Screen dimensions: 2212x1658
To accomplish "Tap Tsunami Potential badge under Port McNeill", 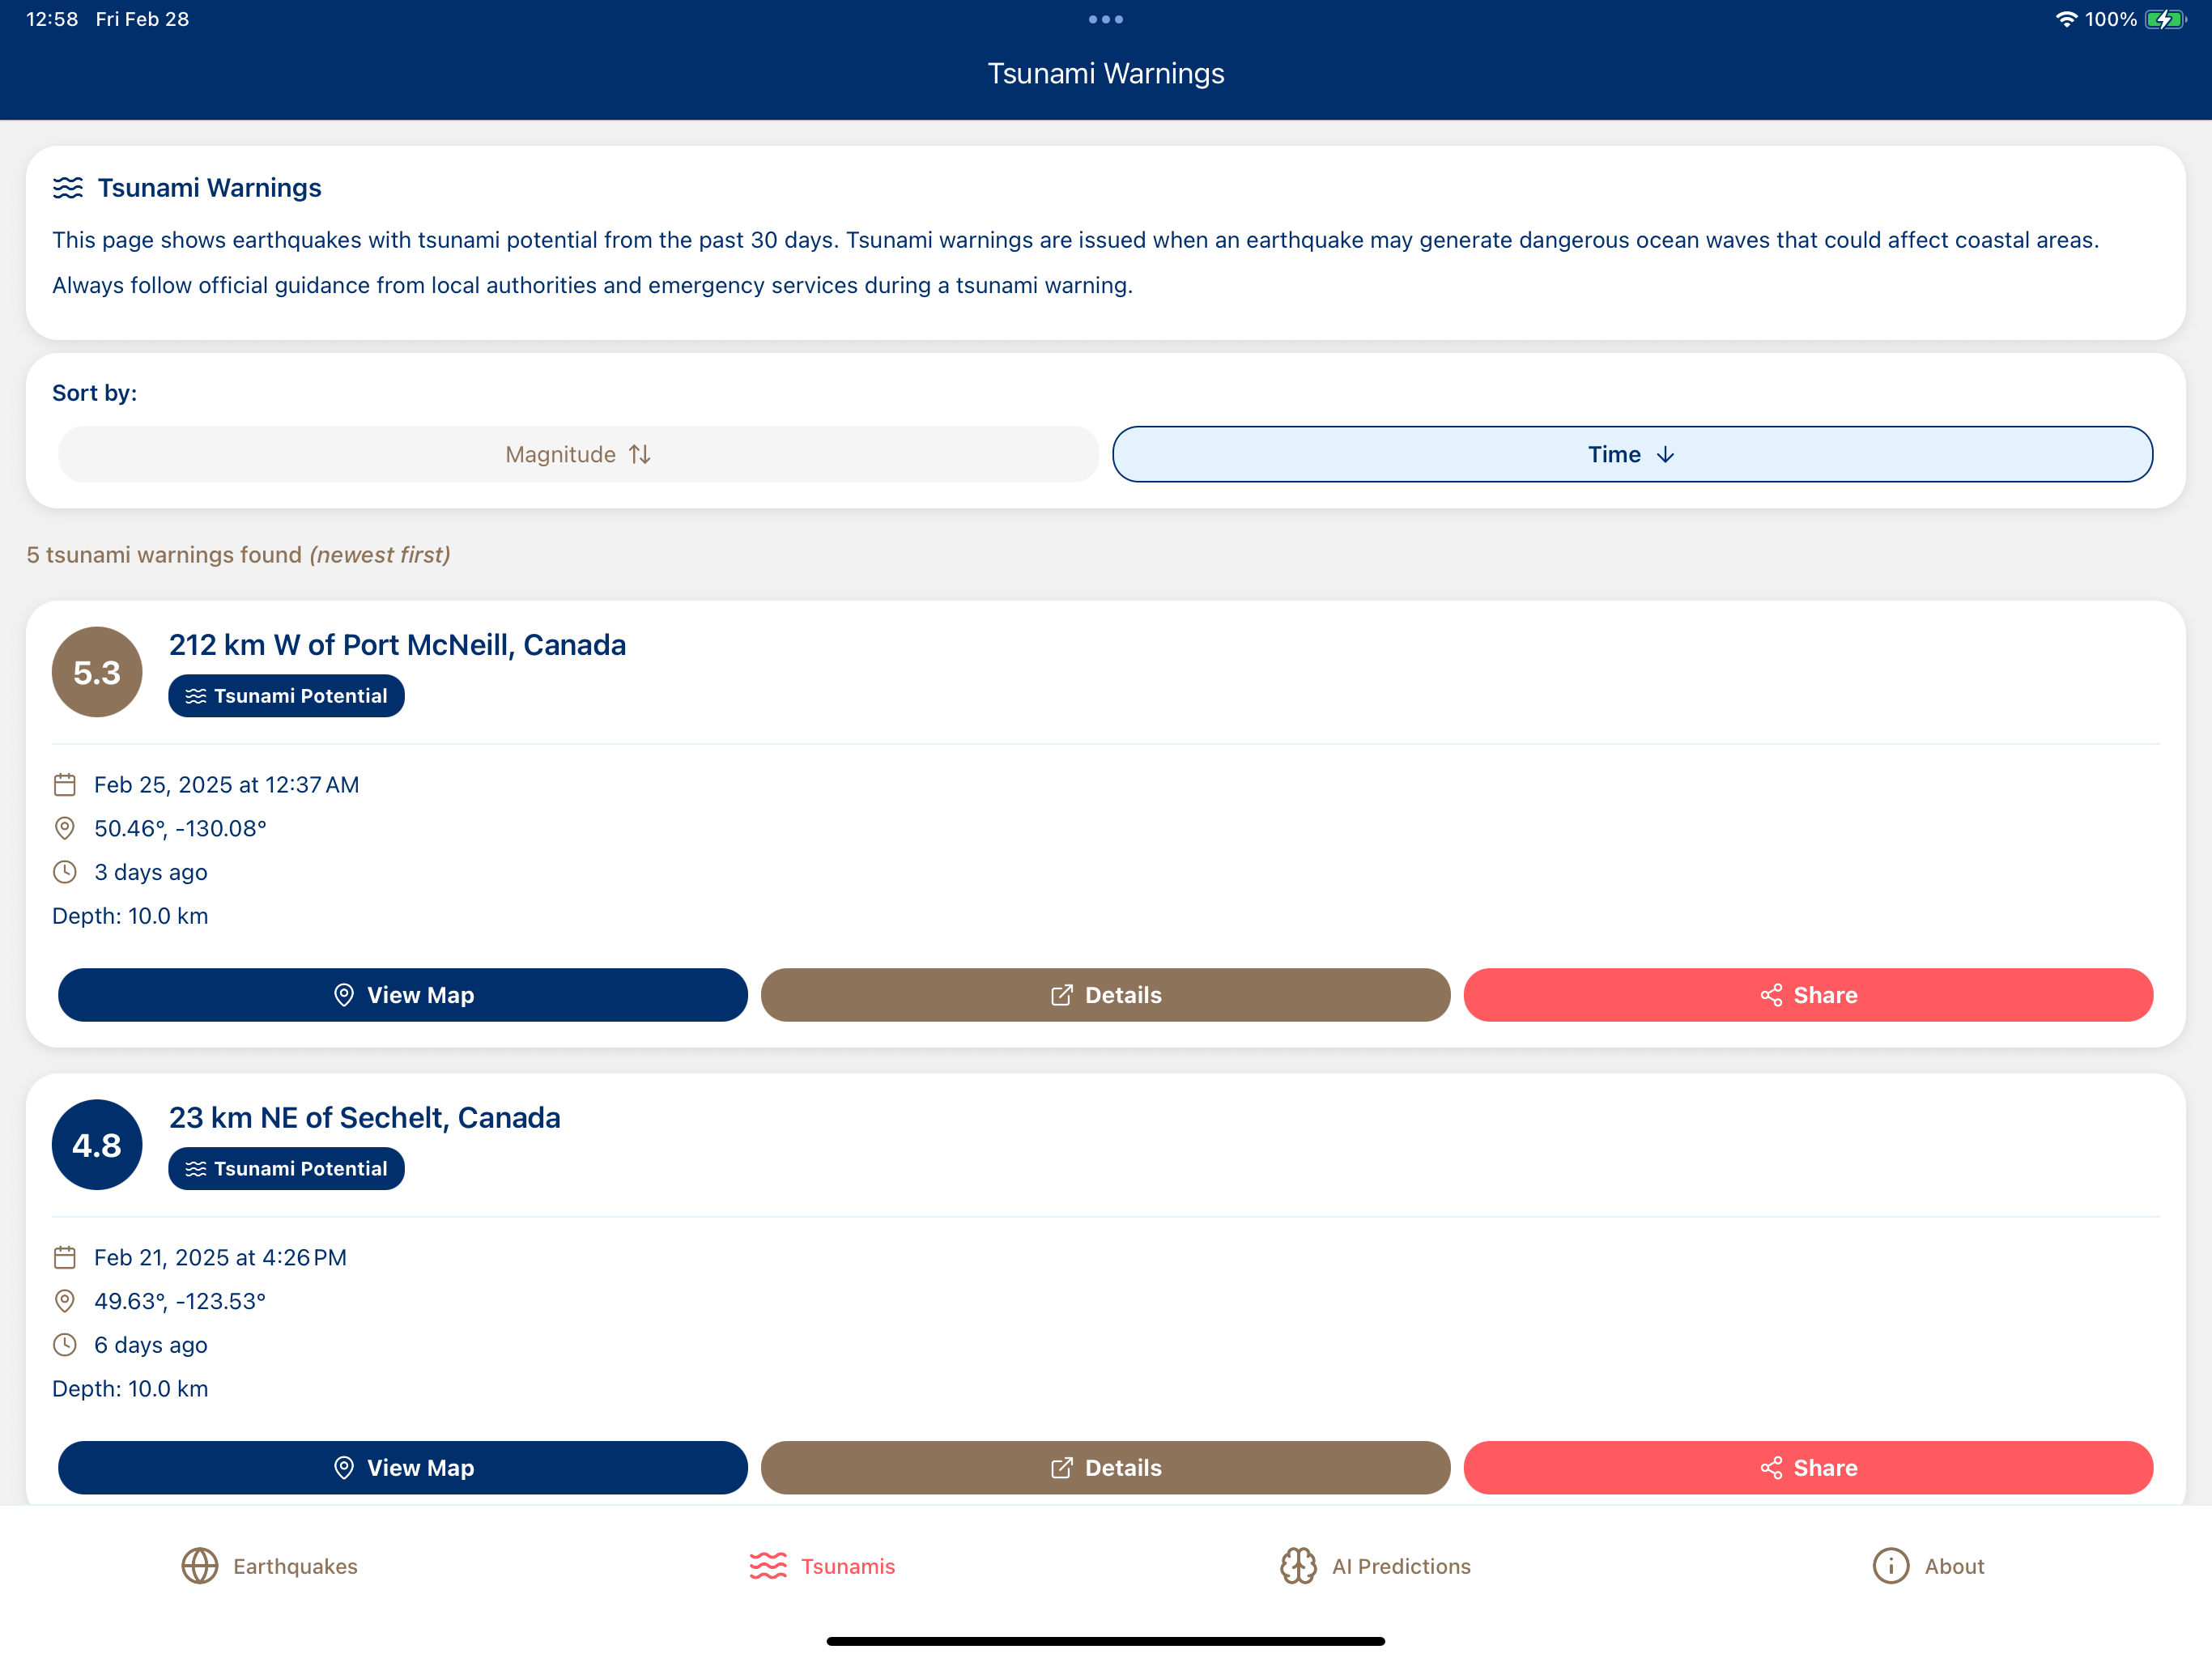I will (x=286, y=696).
